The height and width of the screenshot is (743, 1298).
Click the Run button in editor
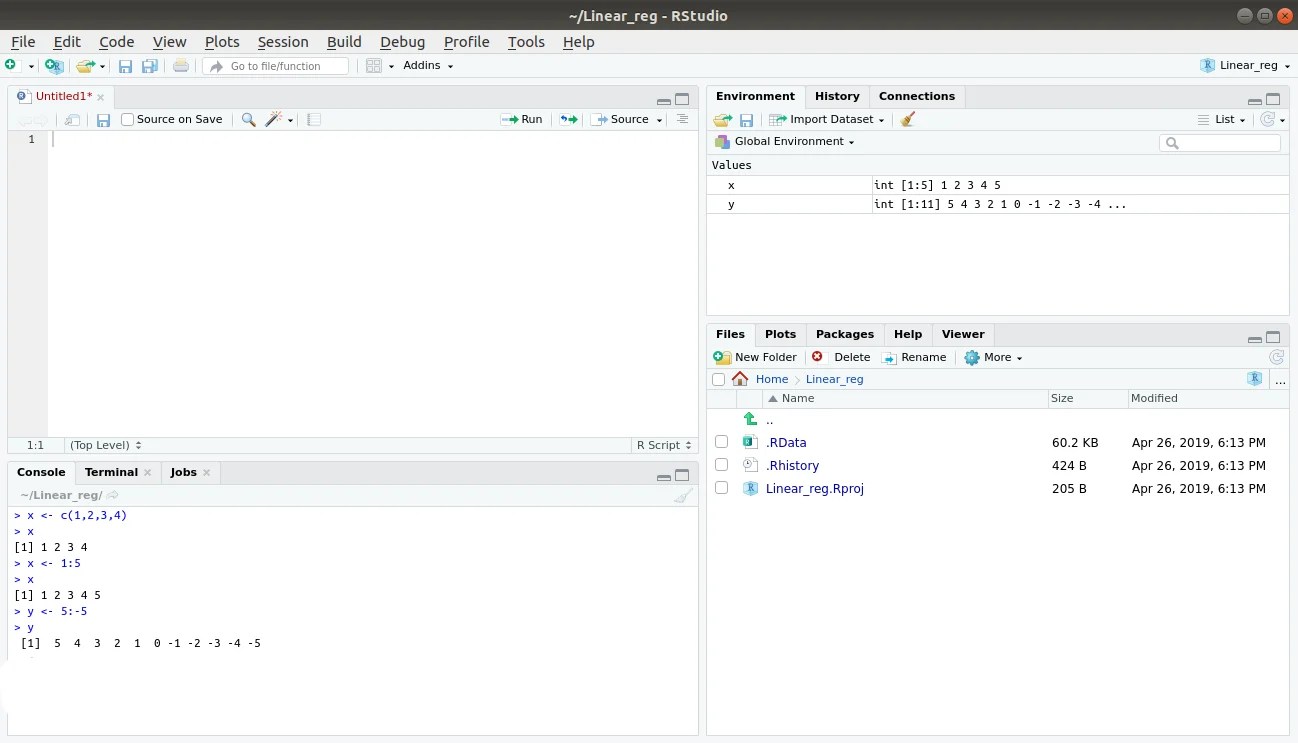[522, 120]
